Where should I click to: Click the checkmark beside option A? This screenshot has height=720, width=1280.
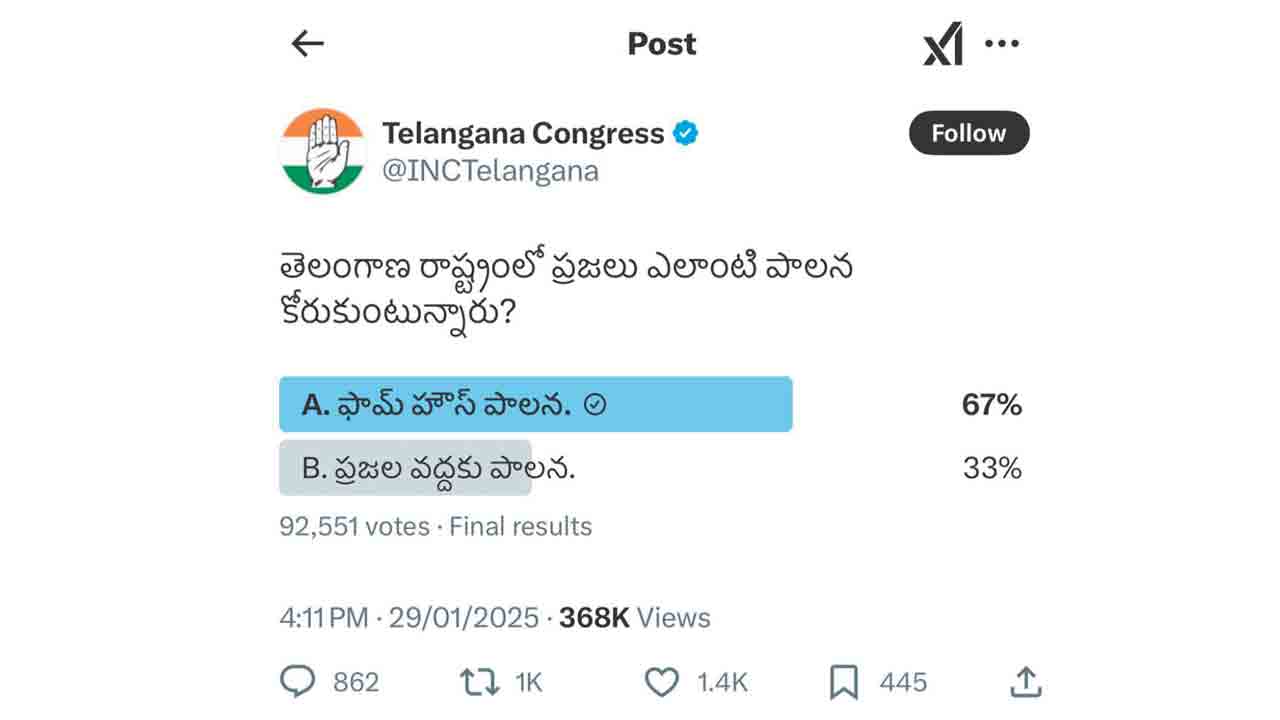coord(595,405)
